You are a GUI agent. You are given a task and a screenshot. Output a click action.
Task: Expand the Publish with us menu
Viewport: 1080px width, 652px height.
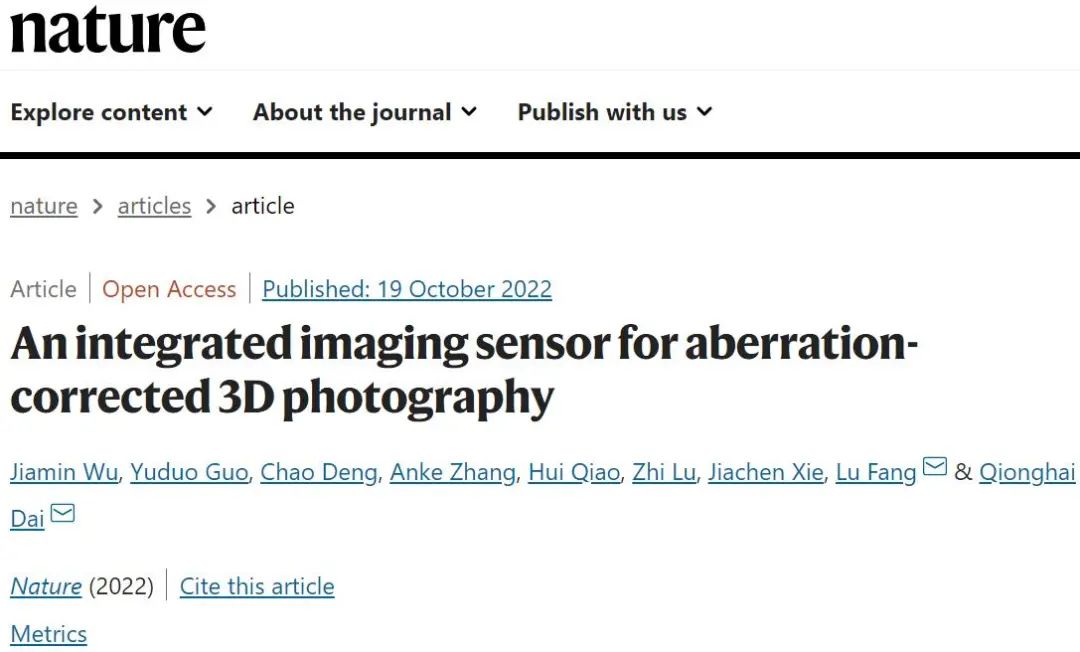tap(614, 112)
